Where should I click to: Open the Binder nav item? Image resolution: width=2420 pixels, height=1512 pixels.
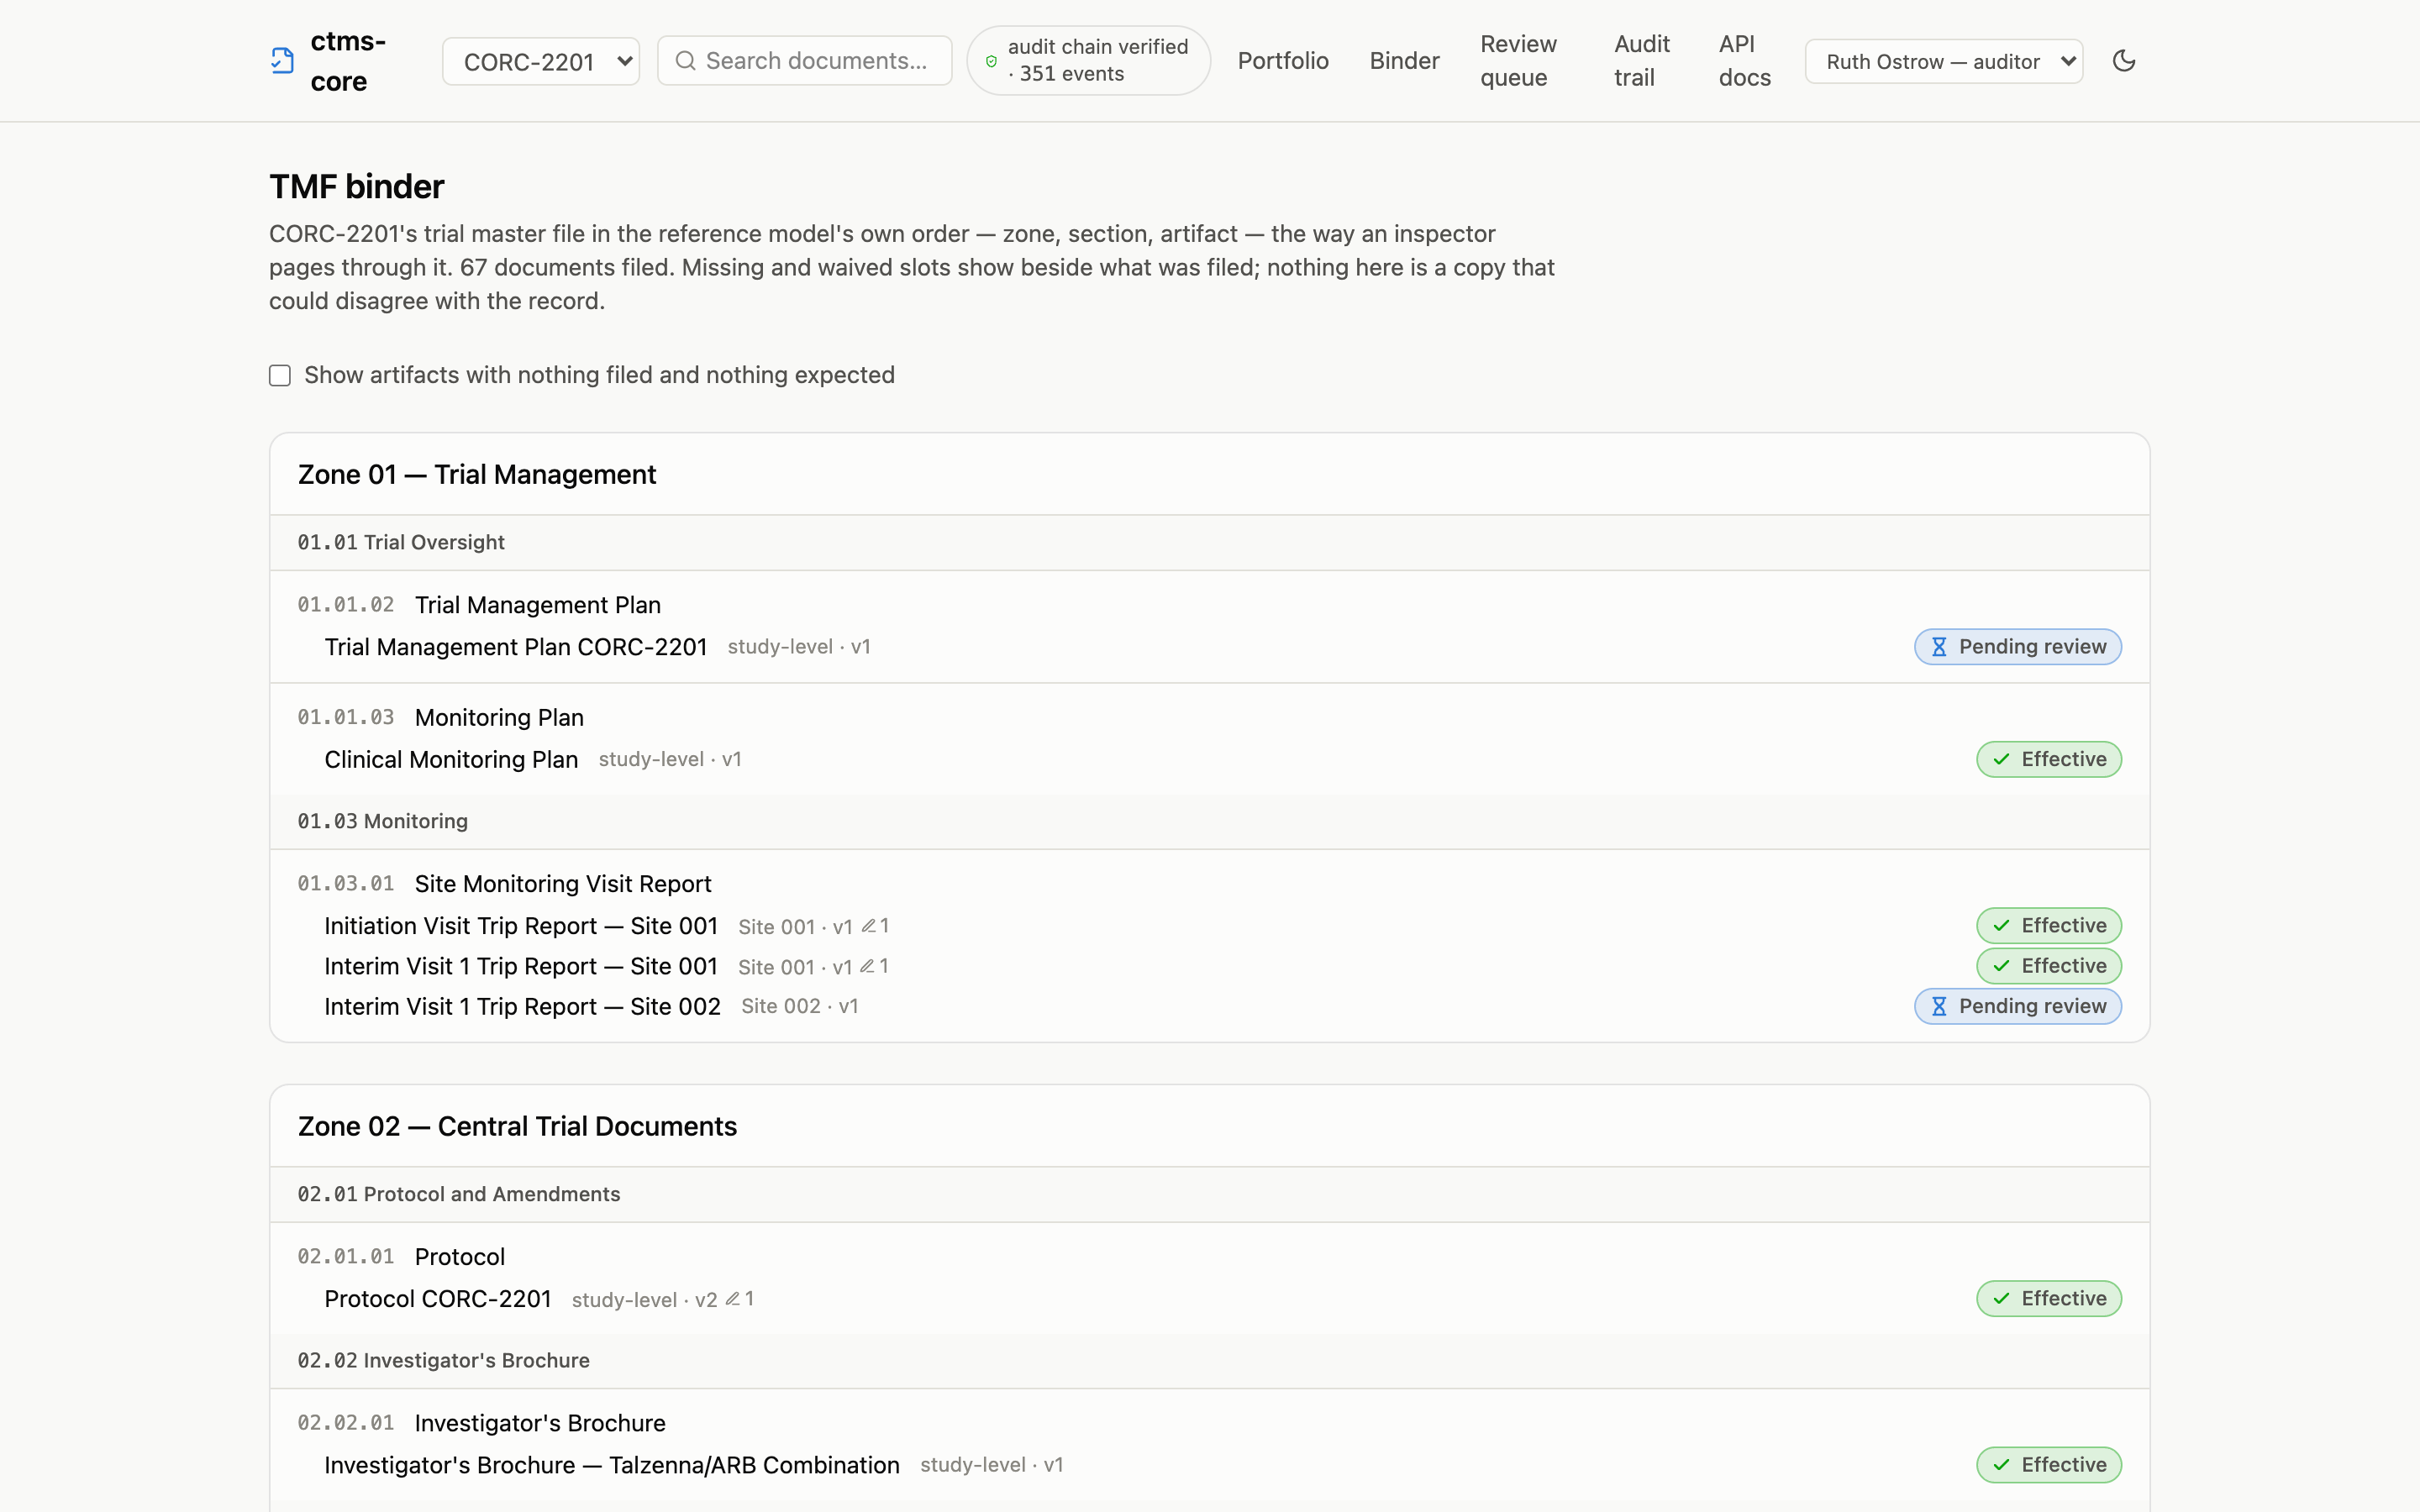coord(1404,61)
